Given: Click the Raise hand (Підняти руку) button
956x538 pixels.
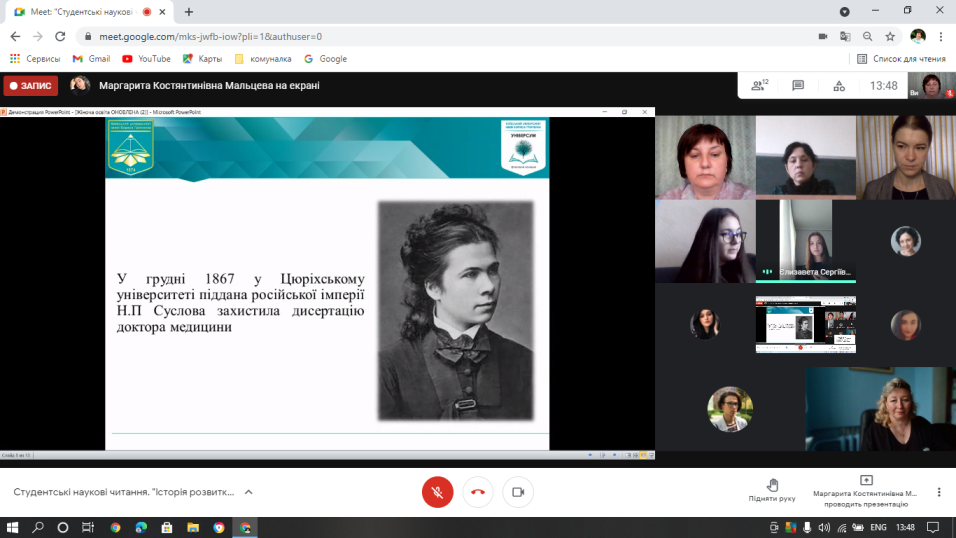Looking at the screenshot, I should coord(772,490).
